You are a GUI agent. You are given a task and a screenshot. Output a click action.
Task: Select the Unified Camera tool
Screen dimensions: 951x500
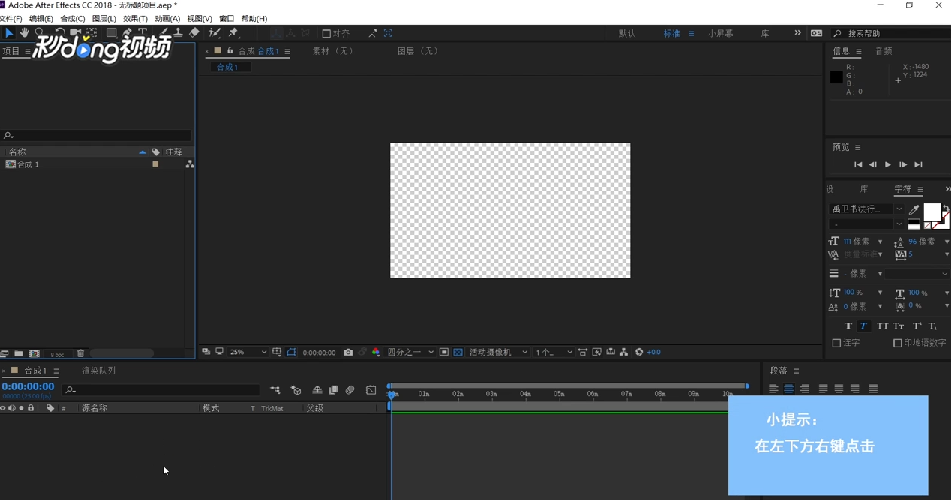click(75, 33)
